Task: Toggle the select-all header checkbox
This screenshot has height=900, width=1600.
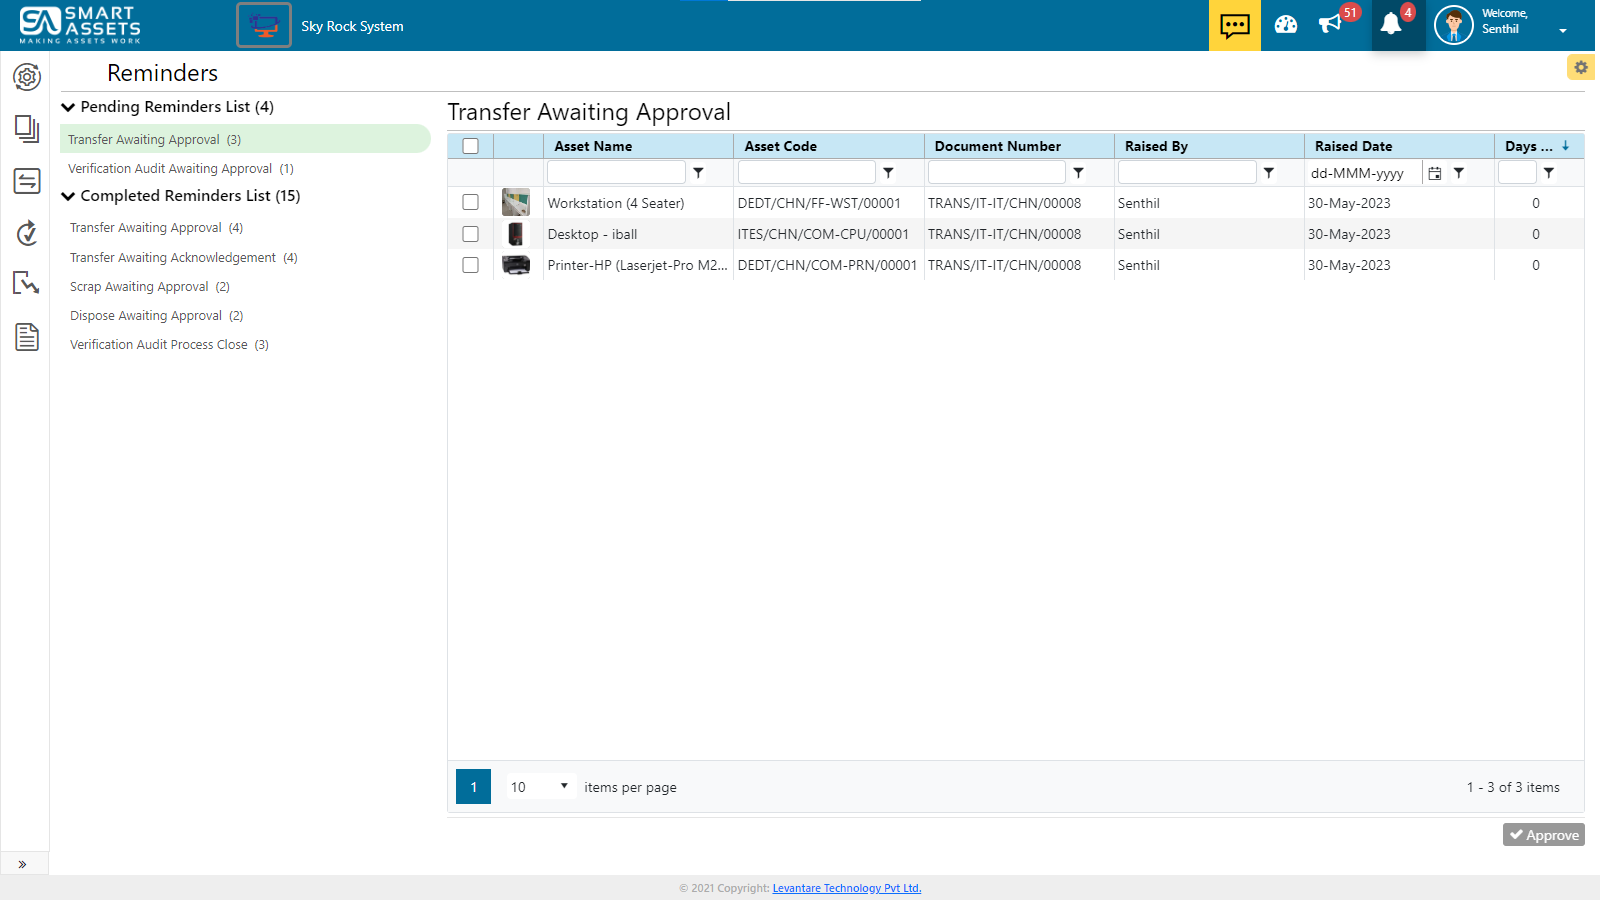Action: (x=471, y=146)
